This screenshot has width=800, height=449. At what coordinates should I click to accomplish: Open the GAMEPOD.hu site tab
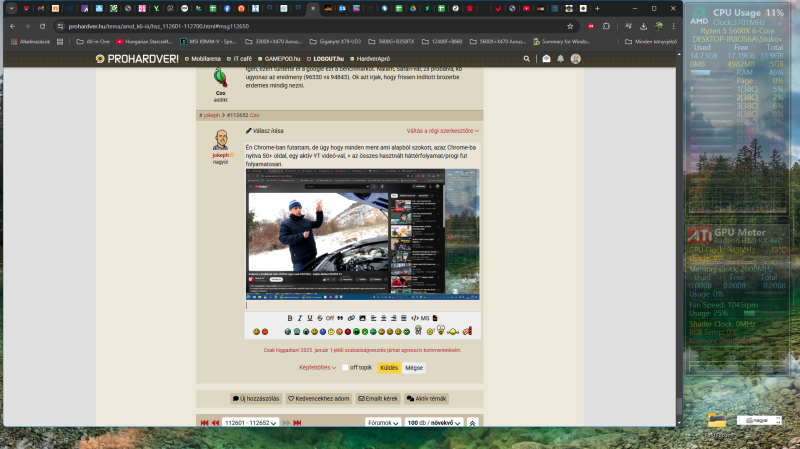(279, 59)
